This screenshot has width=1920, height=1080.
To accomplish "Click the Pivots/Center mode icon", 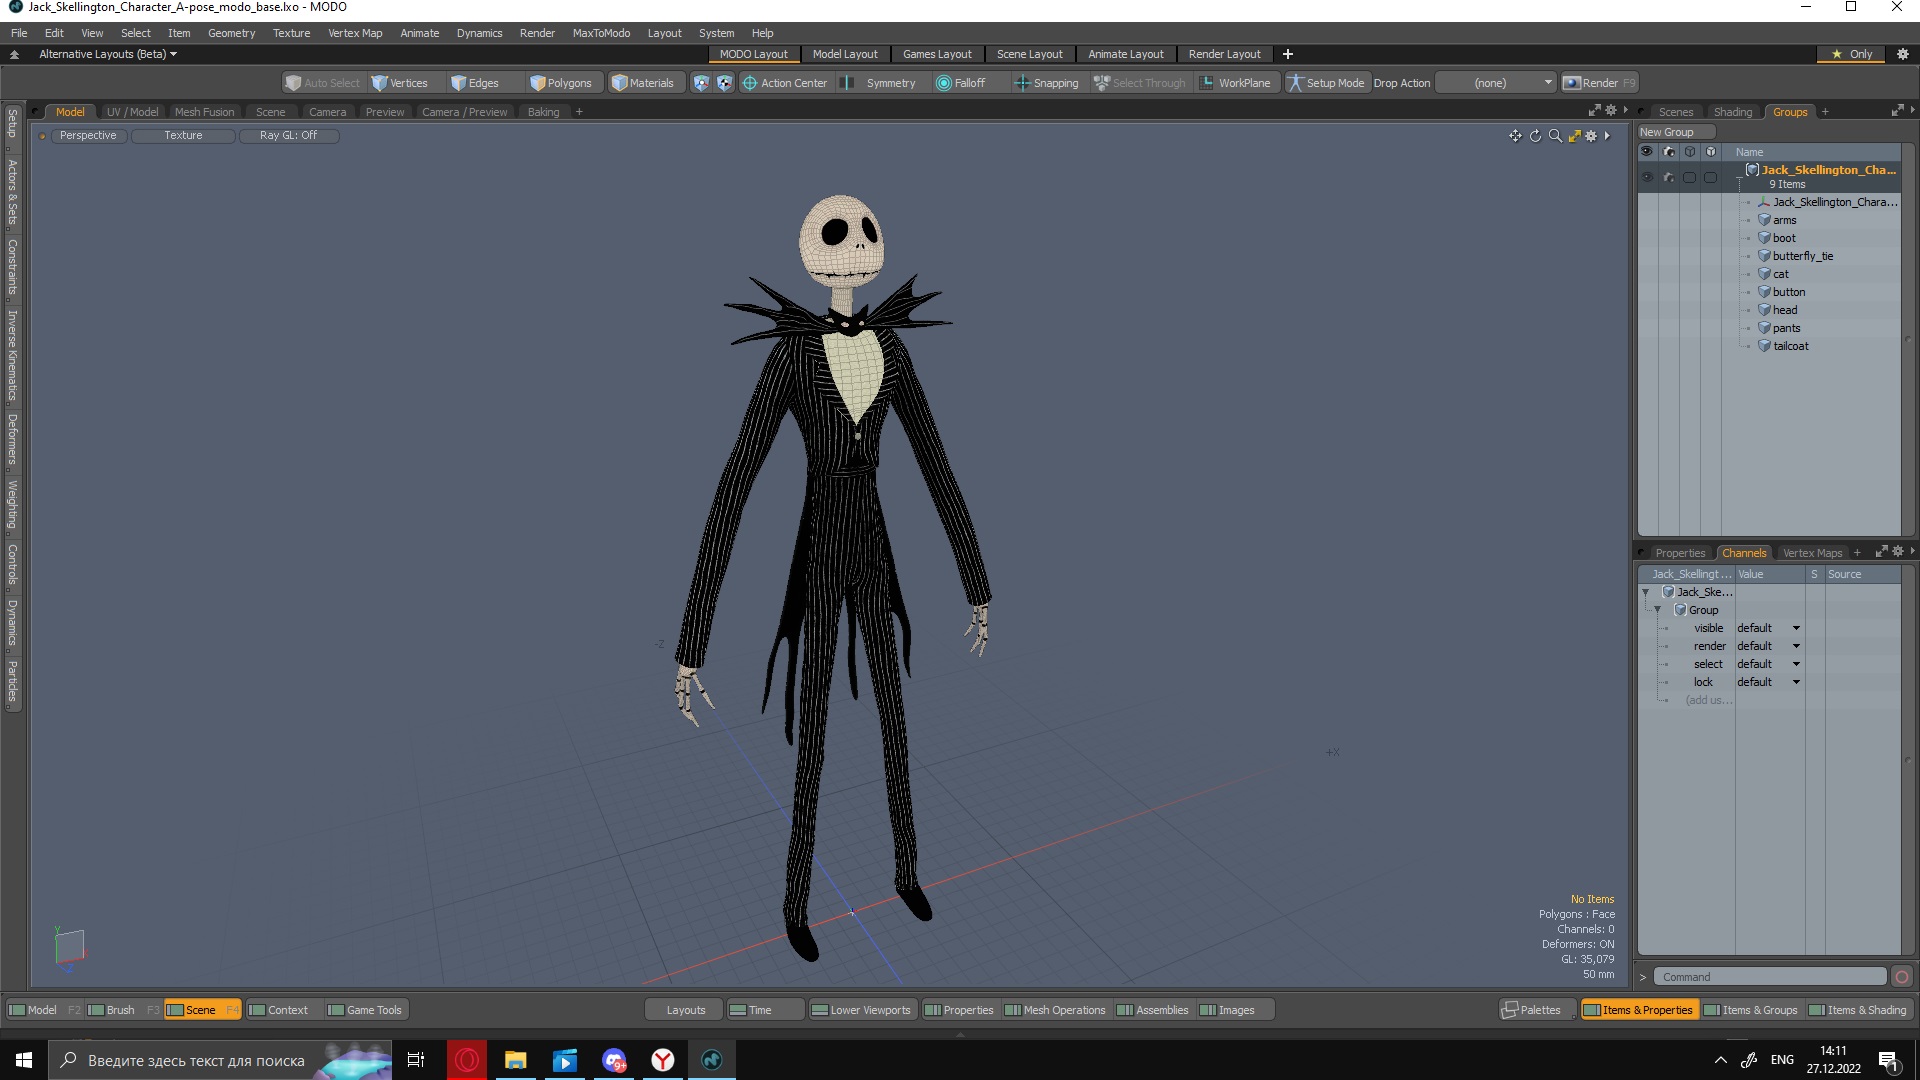I will point(724,83).
